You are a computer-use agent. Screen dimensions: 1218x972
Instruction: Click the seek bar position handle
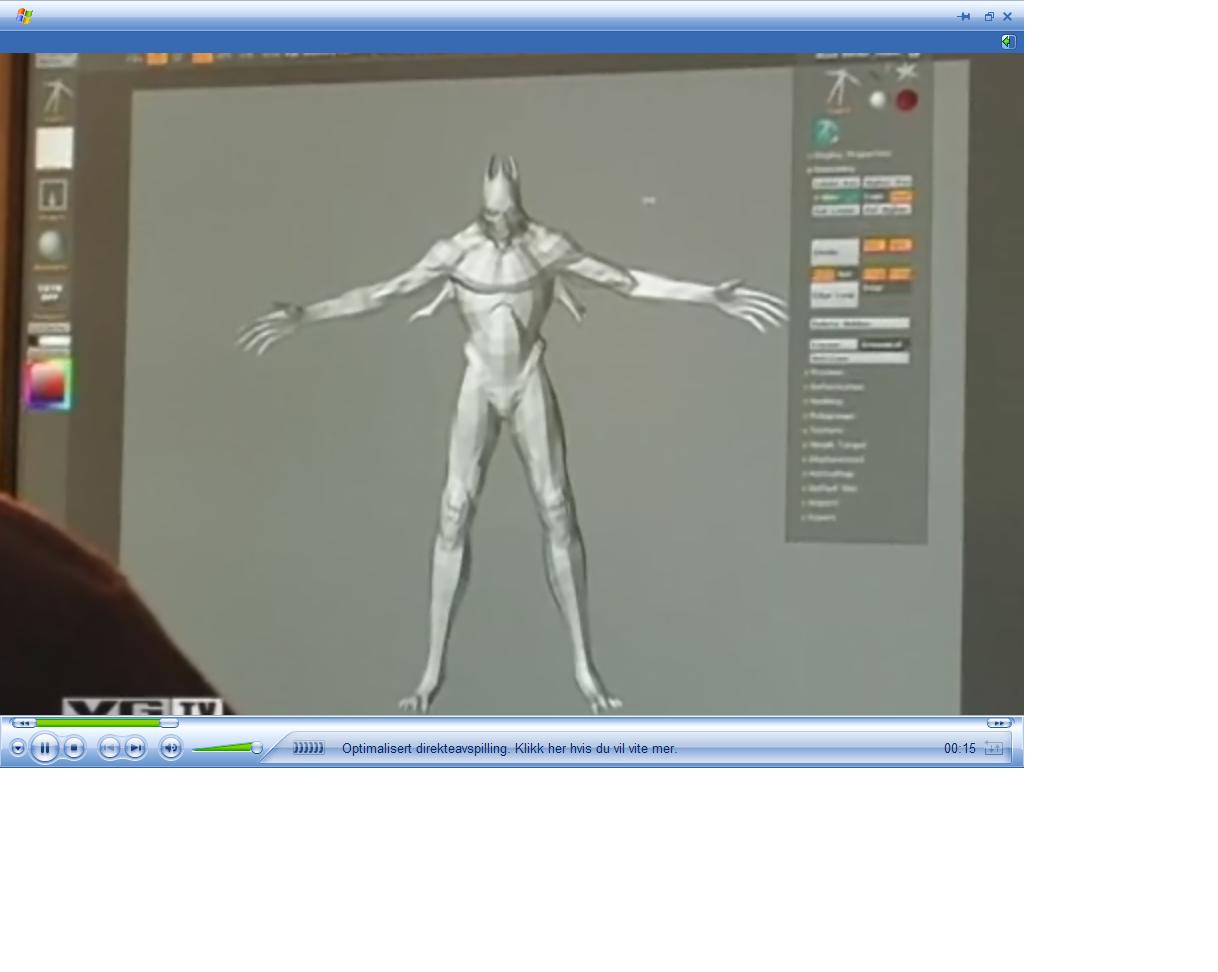coord(169,723)
